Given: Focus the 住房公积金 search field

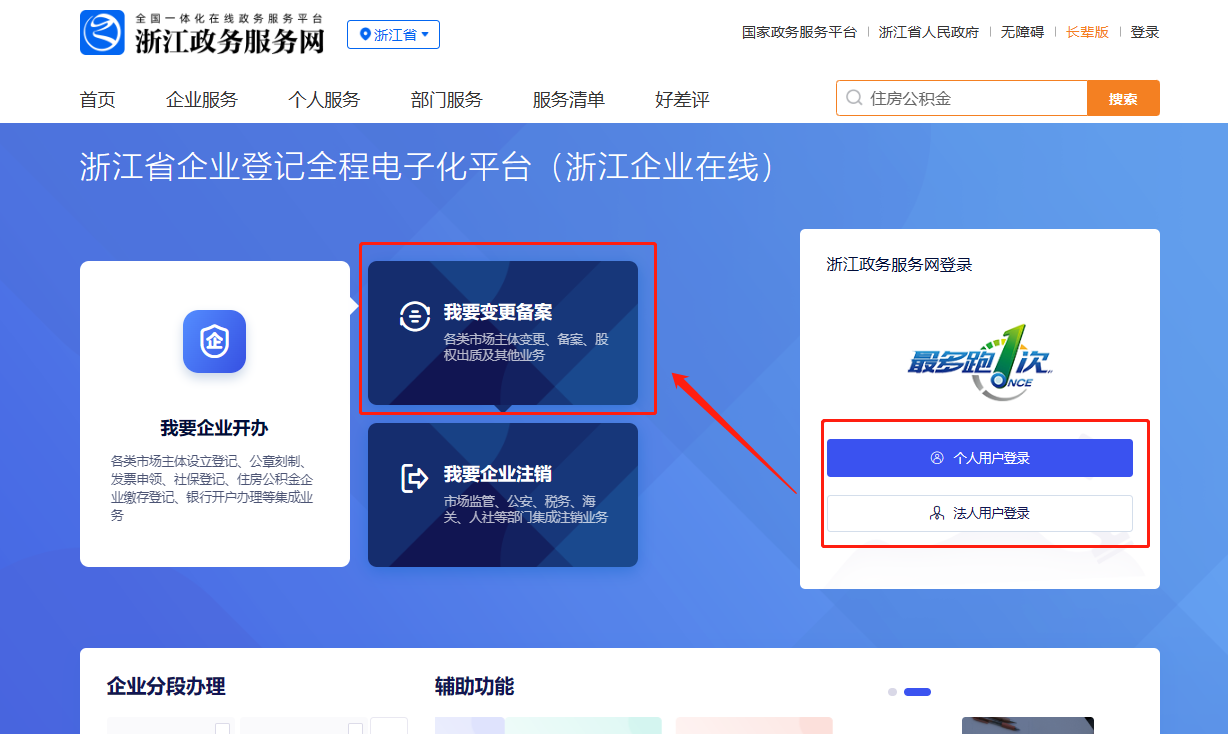Looking at the screenshot, I should click(x=962, y=98).
